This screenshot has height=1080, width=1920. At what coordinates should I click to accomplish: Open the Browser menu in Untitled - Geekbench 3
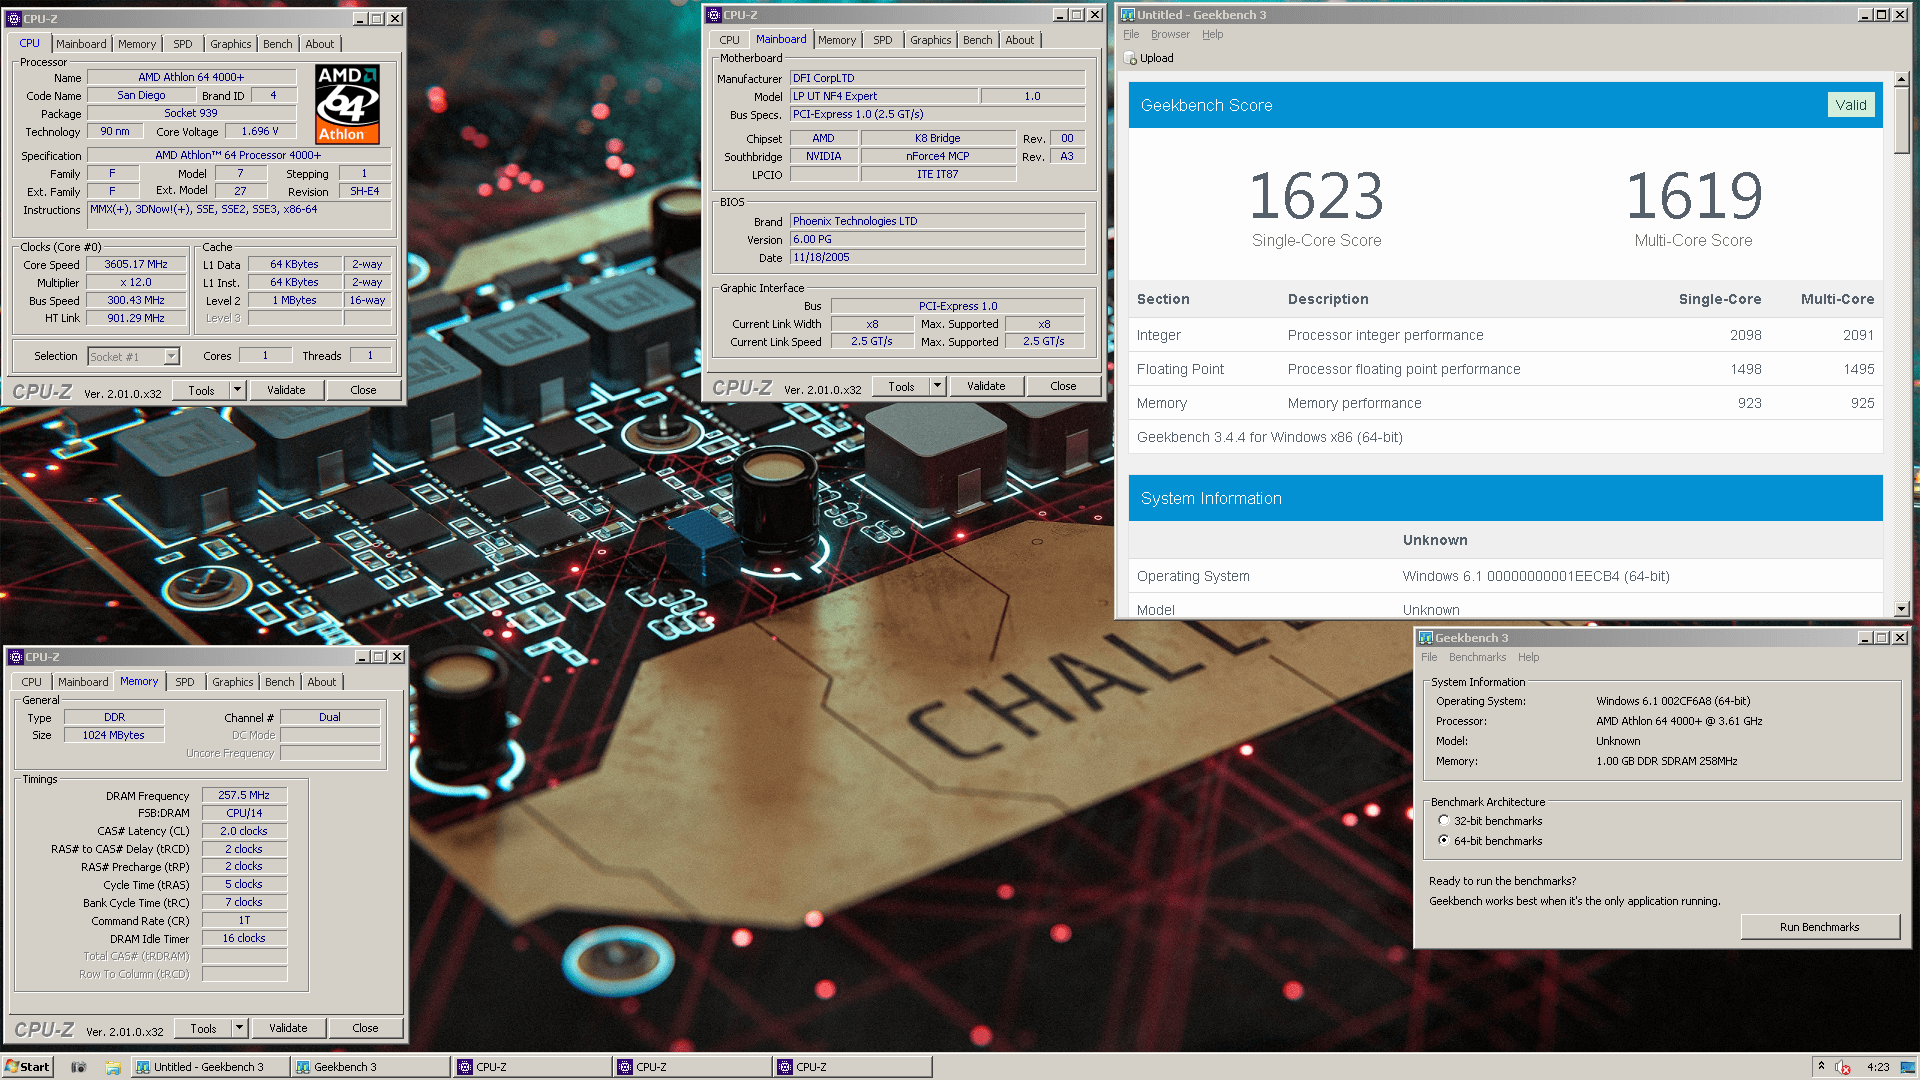click(x=1170, y=34)
